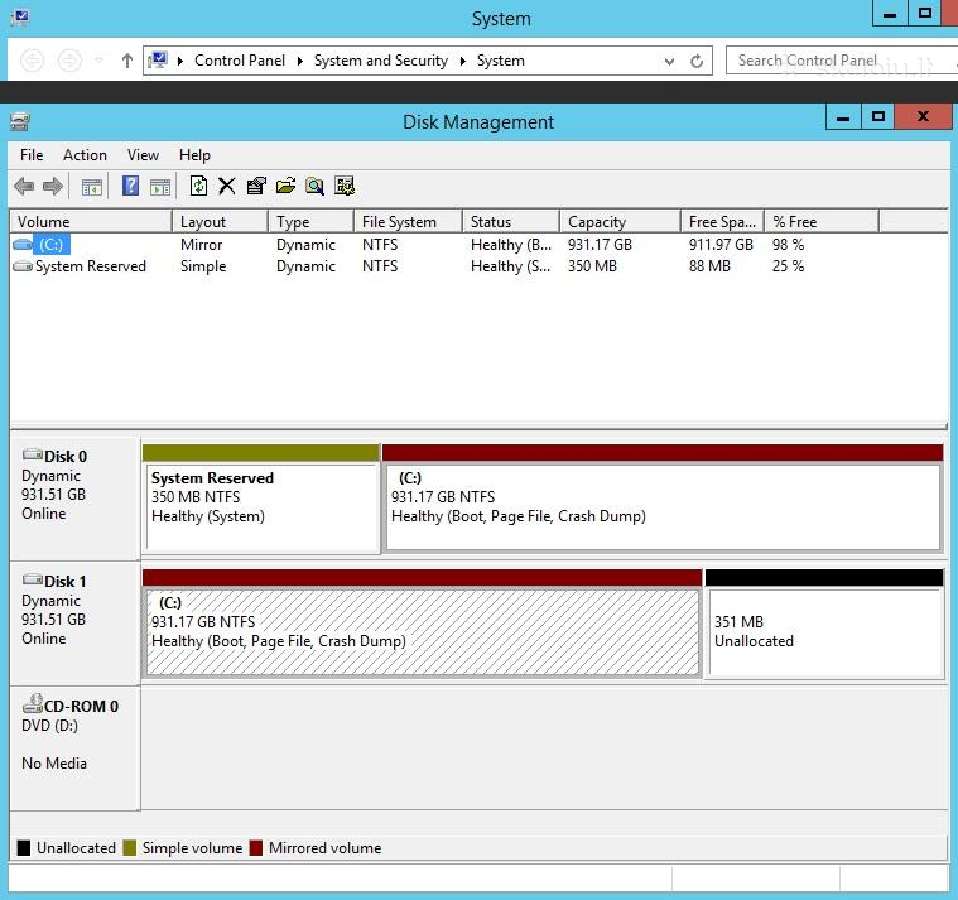Click the refresh icon in System address bar
The width and height of the screenshot is (958, 900).
coord(696,61)
